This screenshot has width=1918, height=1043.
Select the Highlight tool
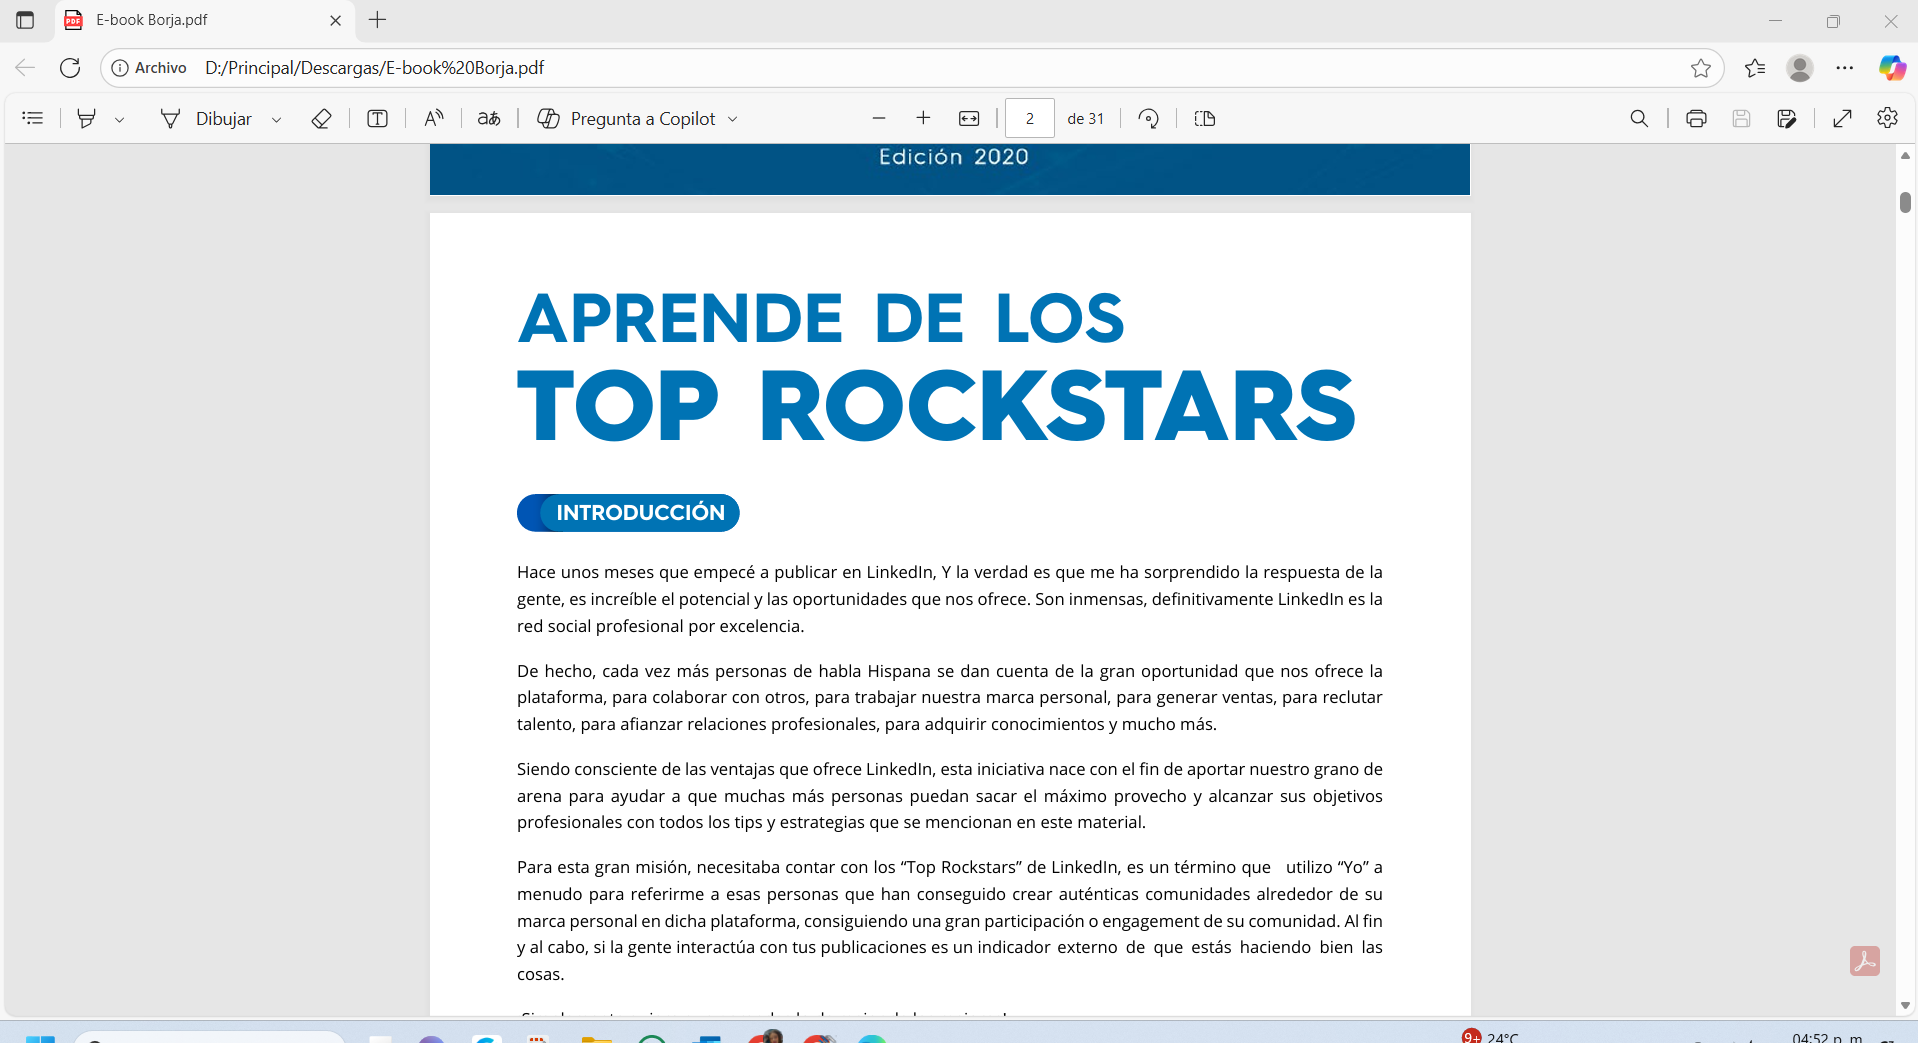tap(87, 119)
